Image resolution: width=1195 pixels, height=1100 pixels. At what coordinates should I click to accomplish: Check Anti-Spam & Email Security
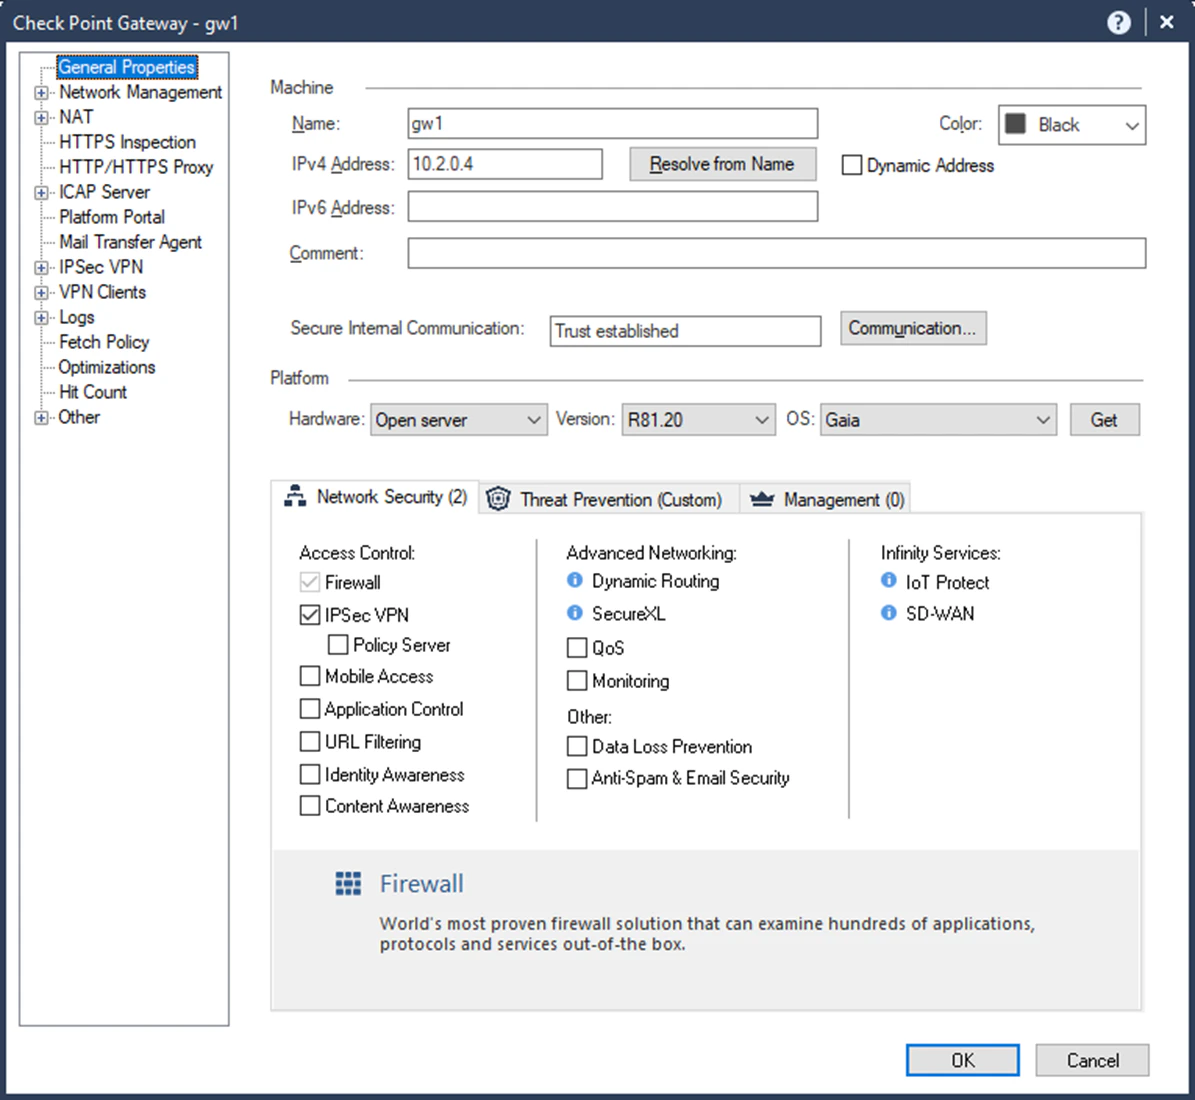click(x=577, y=778)
